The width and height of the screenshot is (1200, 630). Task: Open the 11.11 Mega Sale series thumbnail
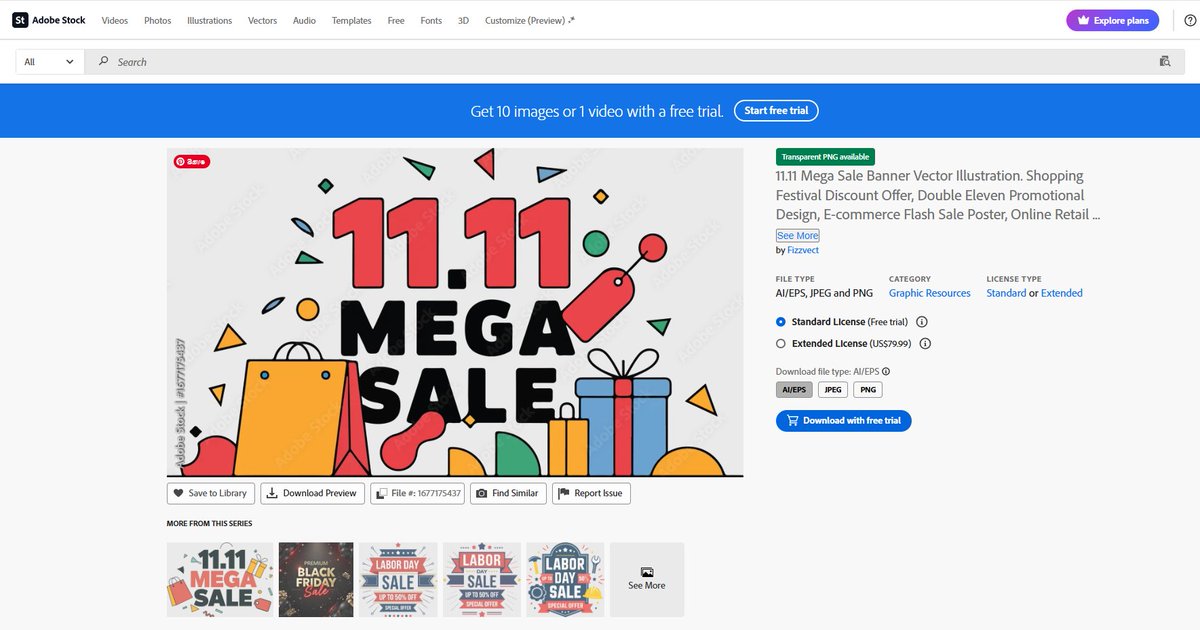click(220, 579)
